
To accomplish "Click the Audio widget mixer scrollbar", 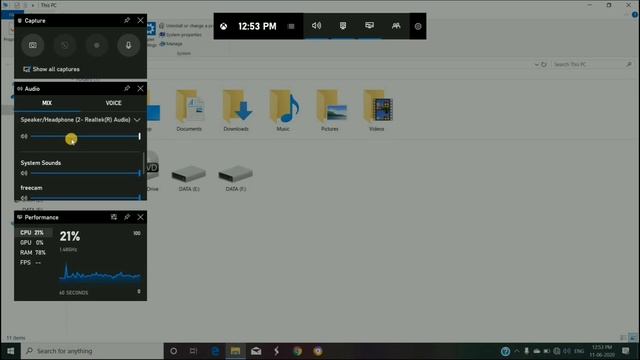I will point(144,164).
